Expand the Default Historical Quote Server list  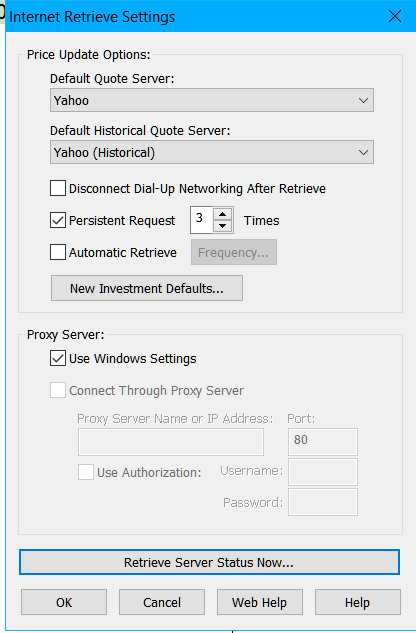212,152
